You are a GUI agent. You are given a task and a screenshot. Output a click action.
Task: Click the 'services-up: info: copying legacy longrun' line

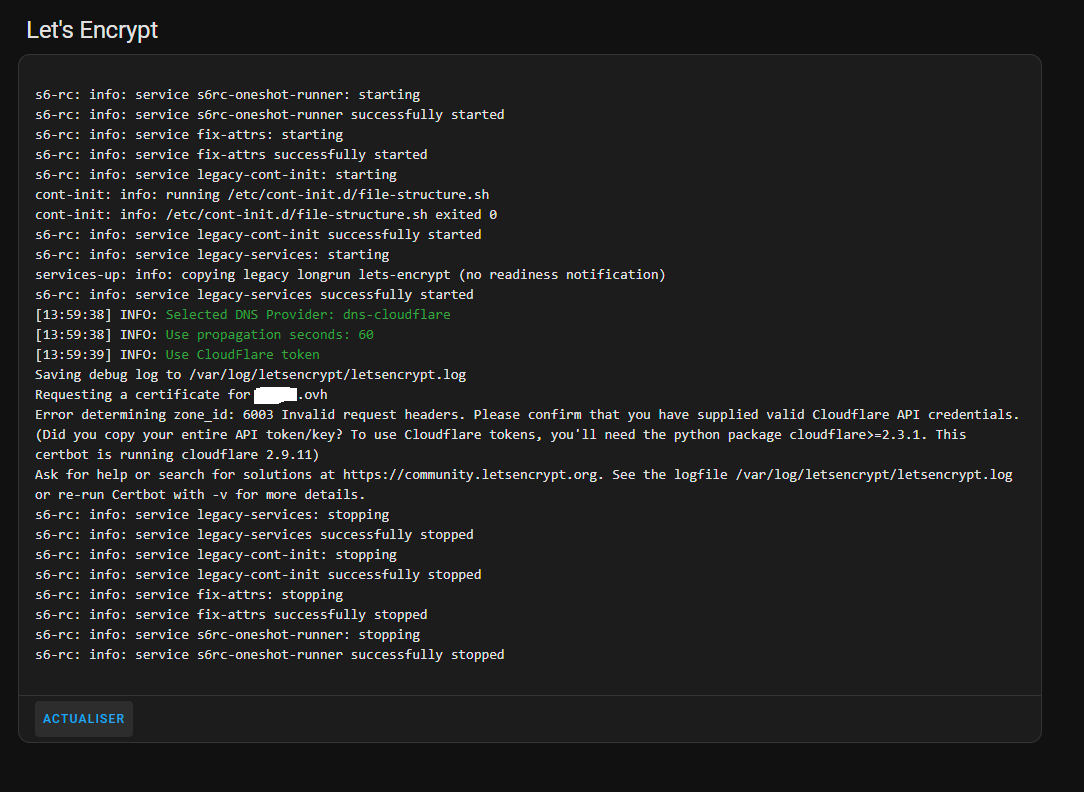350,274
